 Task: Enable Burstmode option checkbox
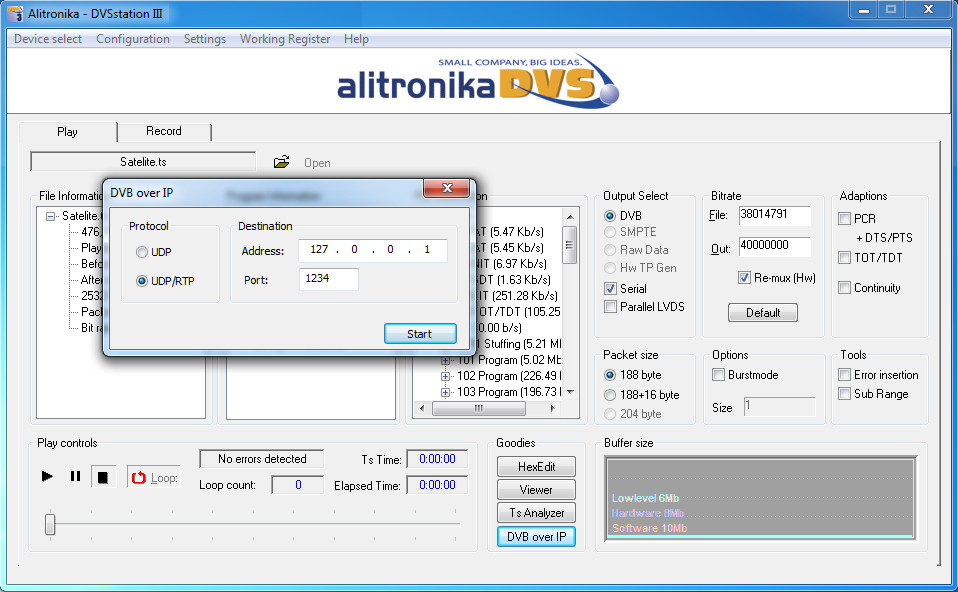point(719,375)
